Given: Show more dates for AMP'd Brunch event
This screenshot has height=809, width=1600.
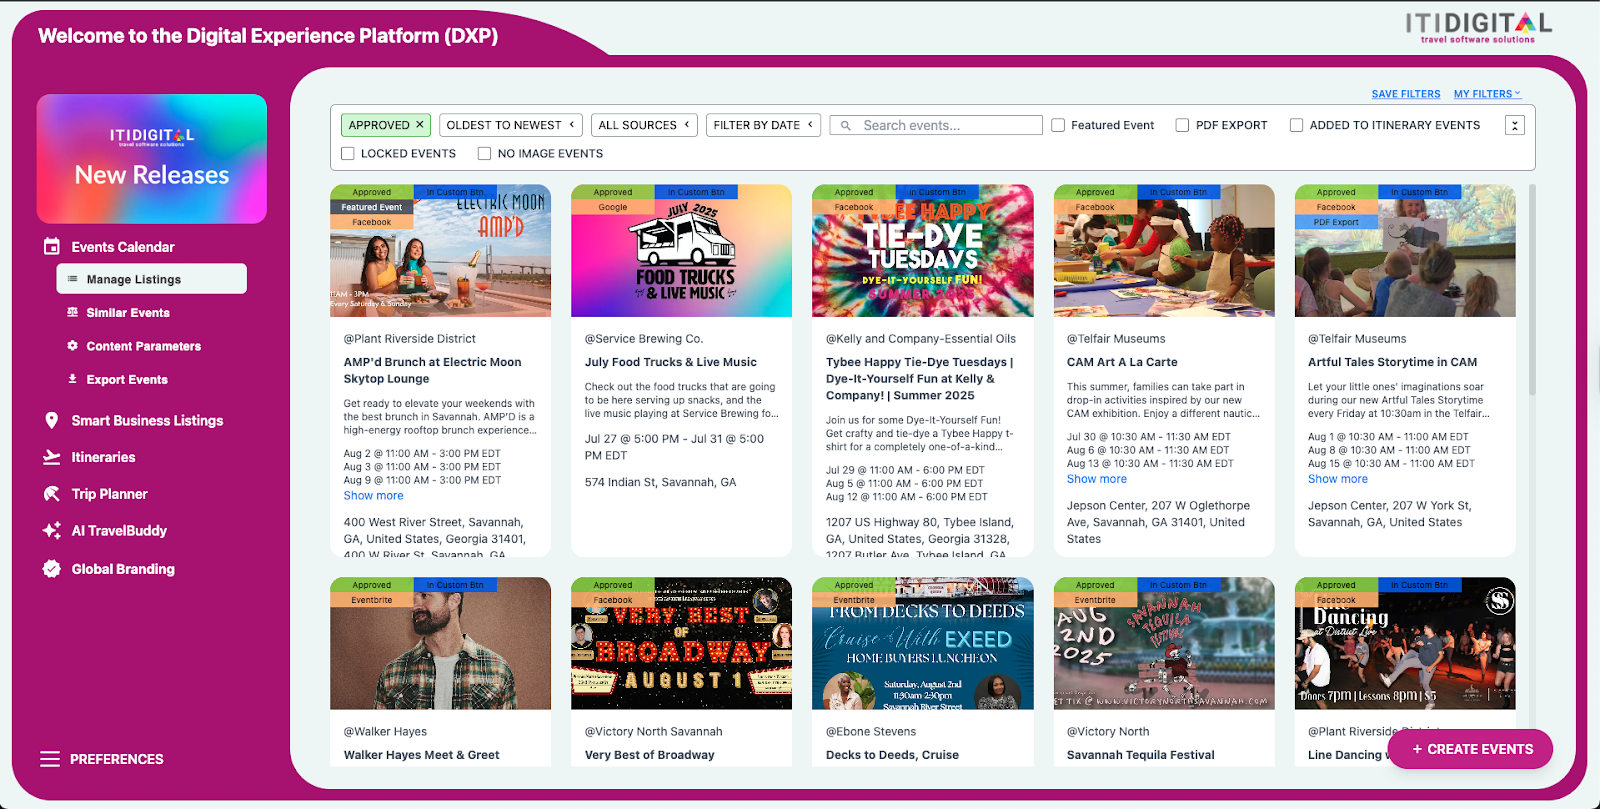Looking at the screenshot, I should point(374,496).
